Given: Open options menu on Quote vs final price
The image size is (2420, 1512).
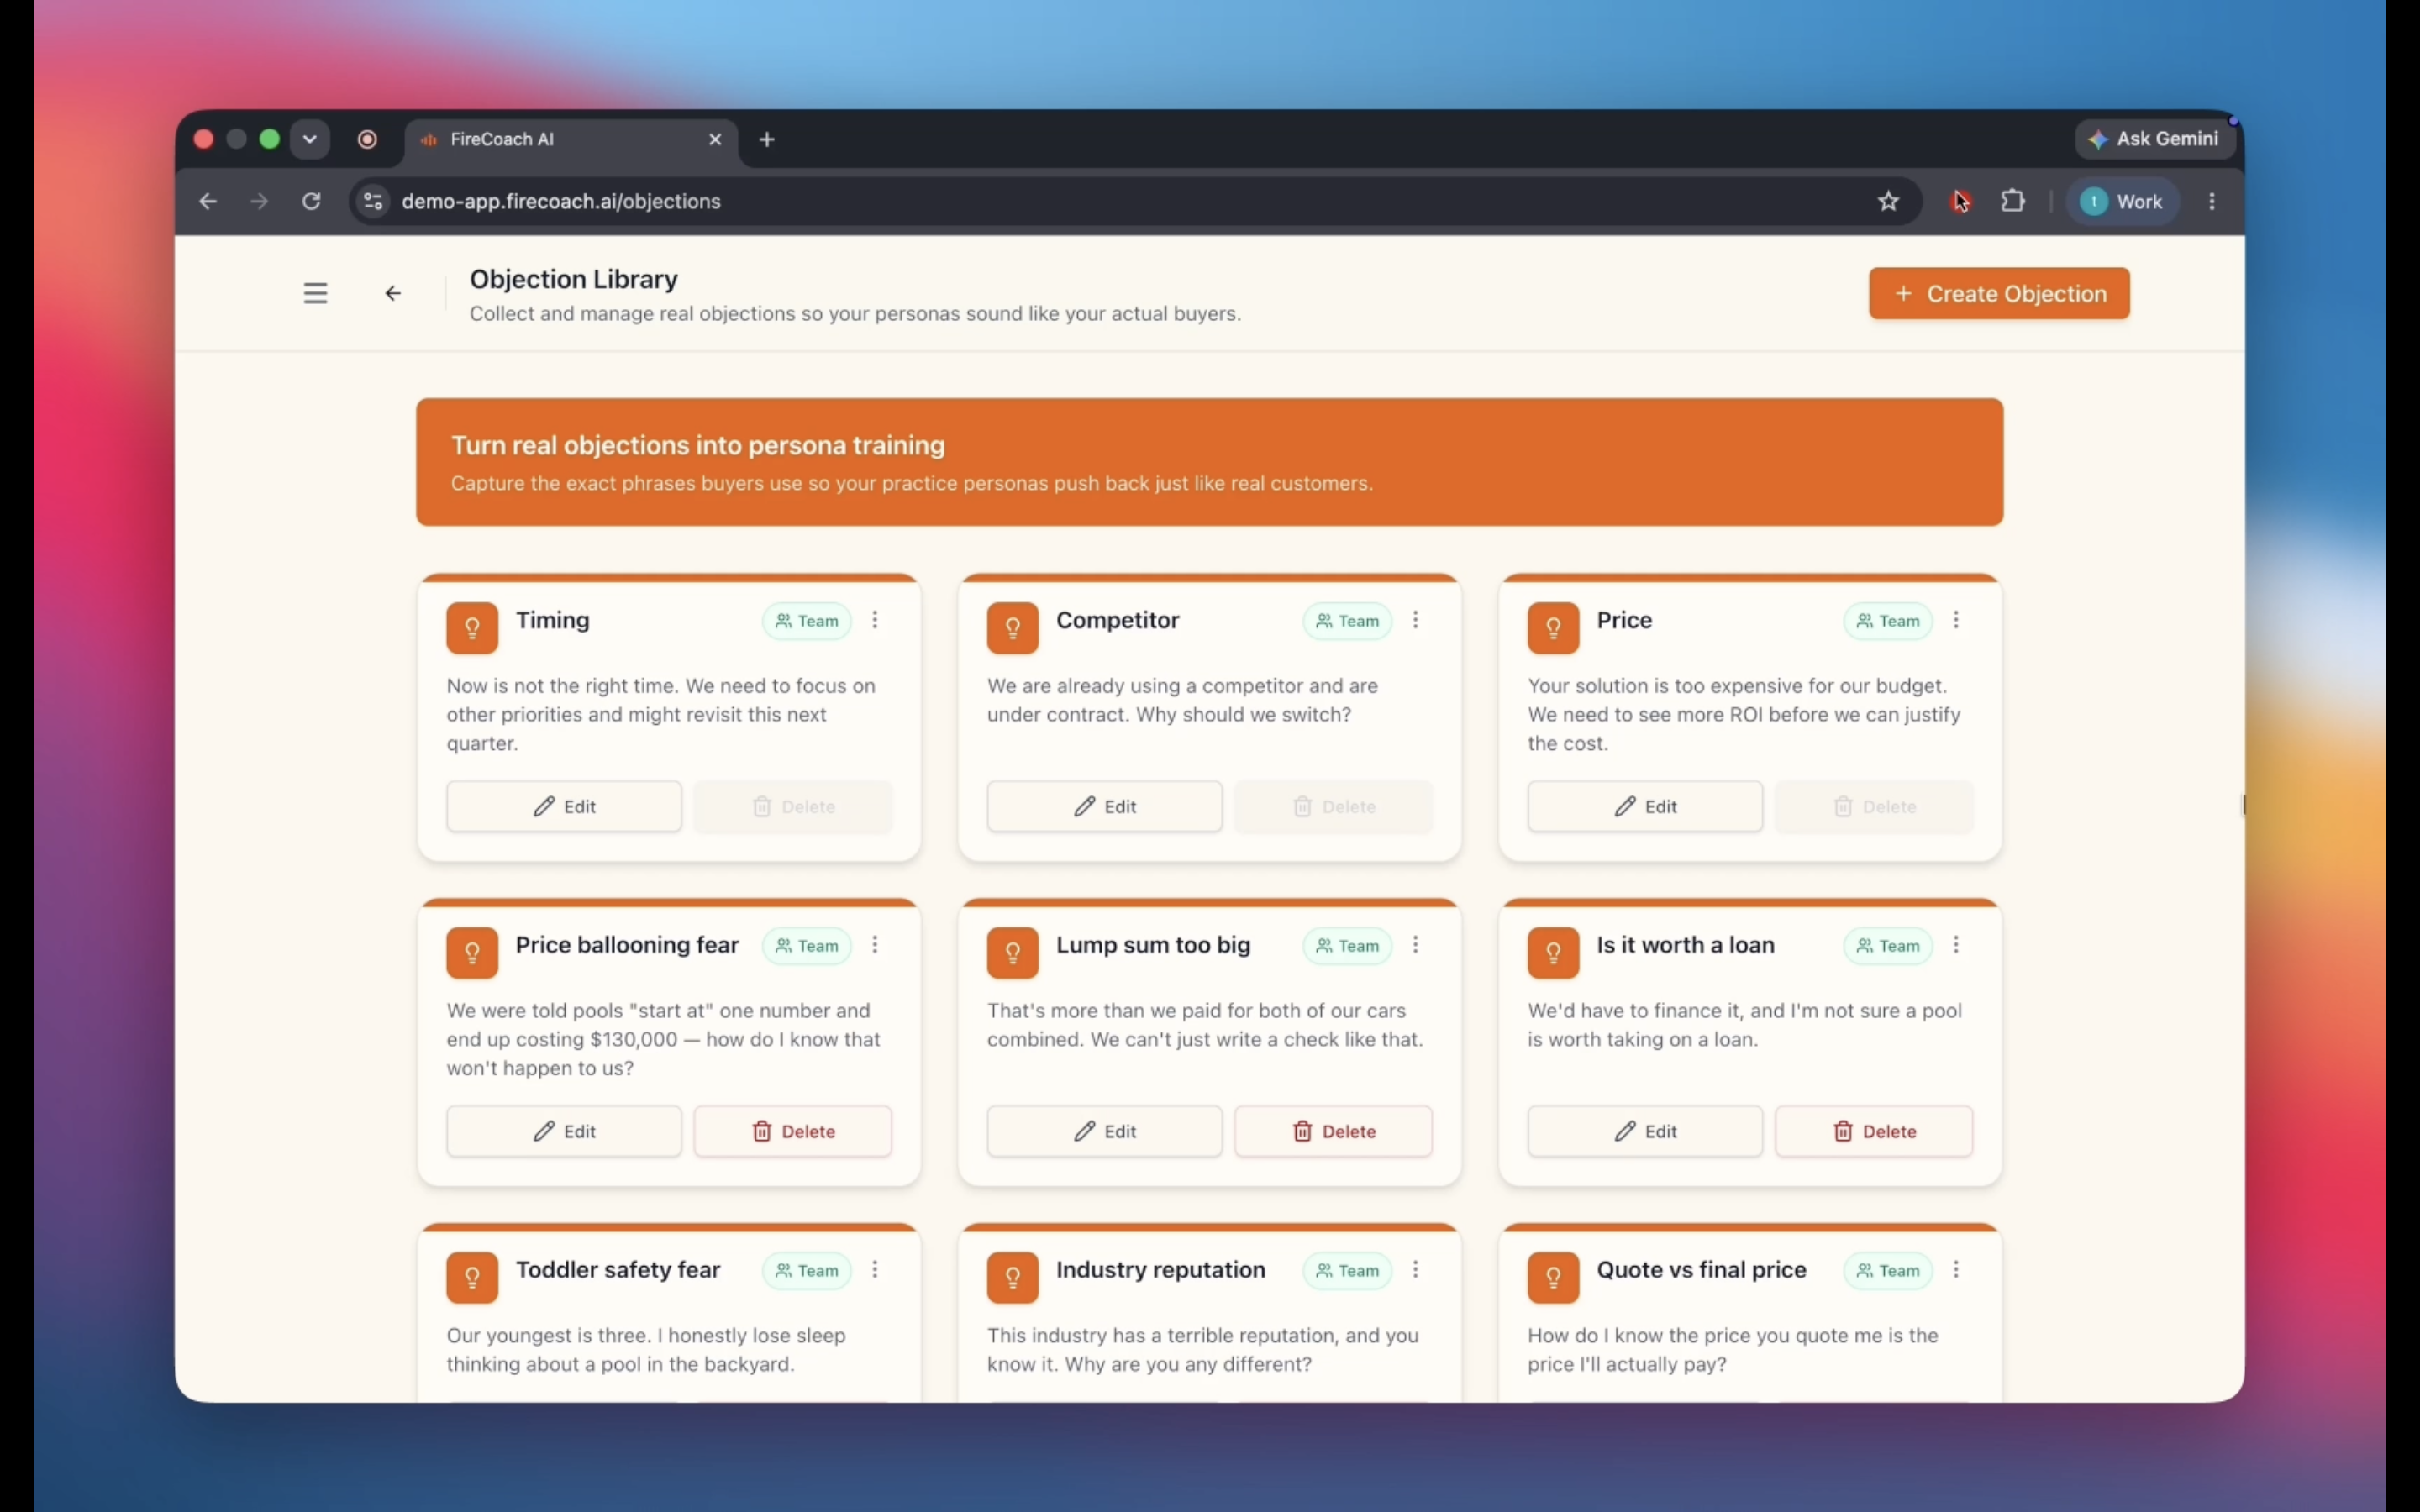Looking at the screenshot, I should coord(1956,1270).
